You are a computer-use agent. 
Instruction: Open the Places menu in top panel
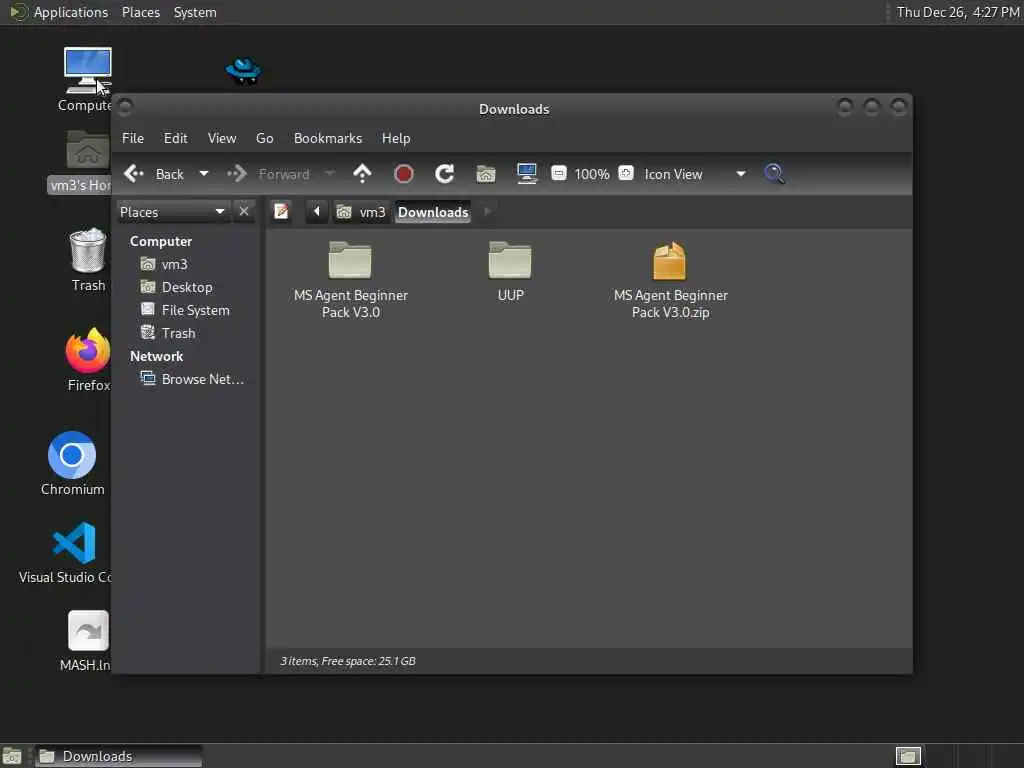(x=141, y=12)
